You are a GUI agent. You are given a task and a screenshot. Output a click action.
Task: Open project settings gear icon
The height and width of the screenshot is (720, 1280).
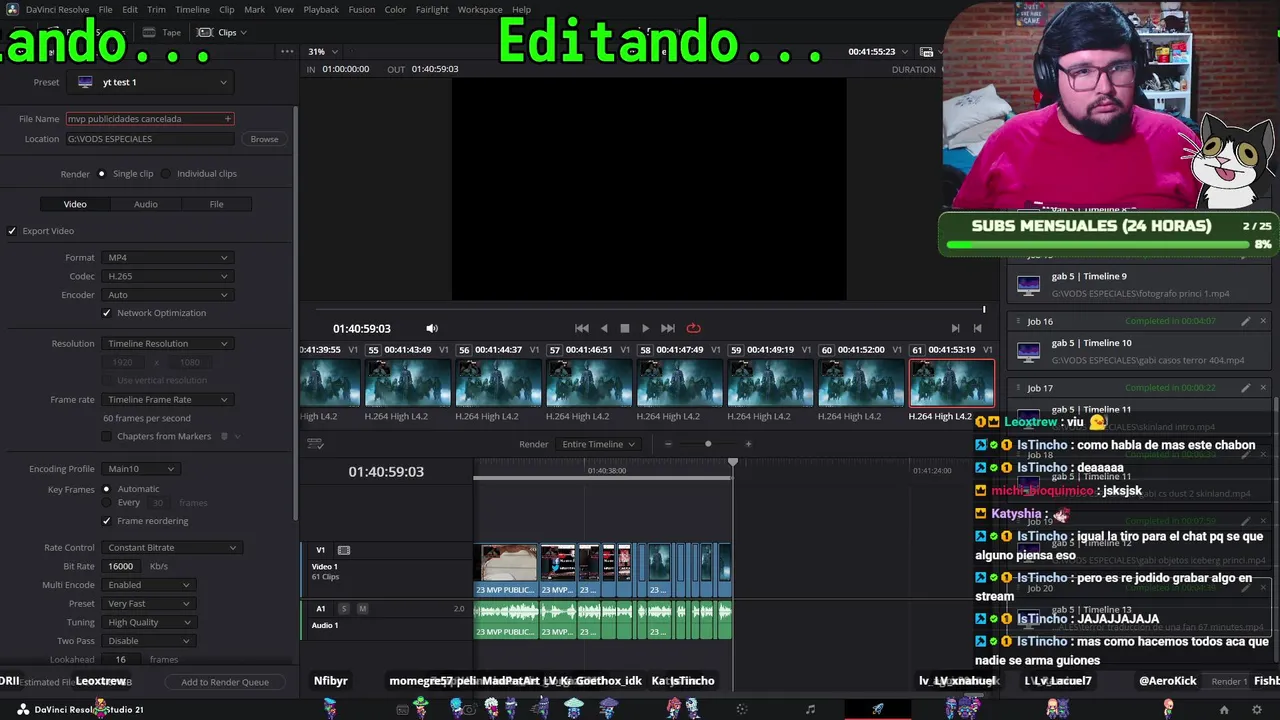(1257, 710)
